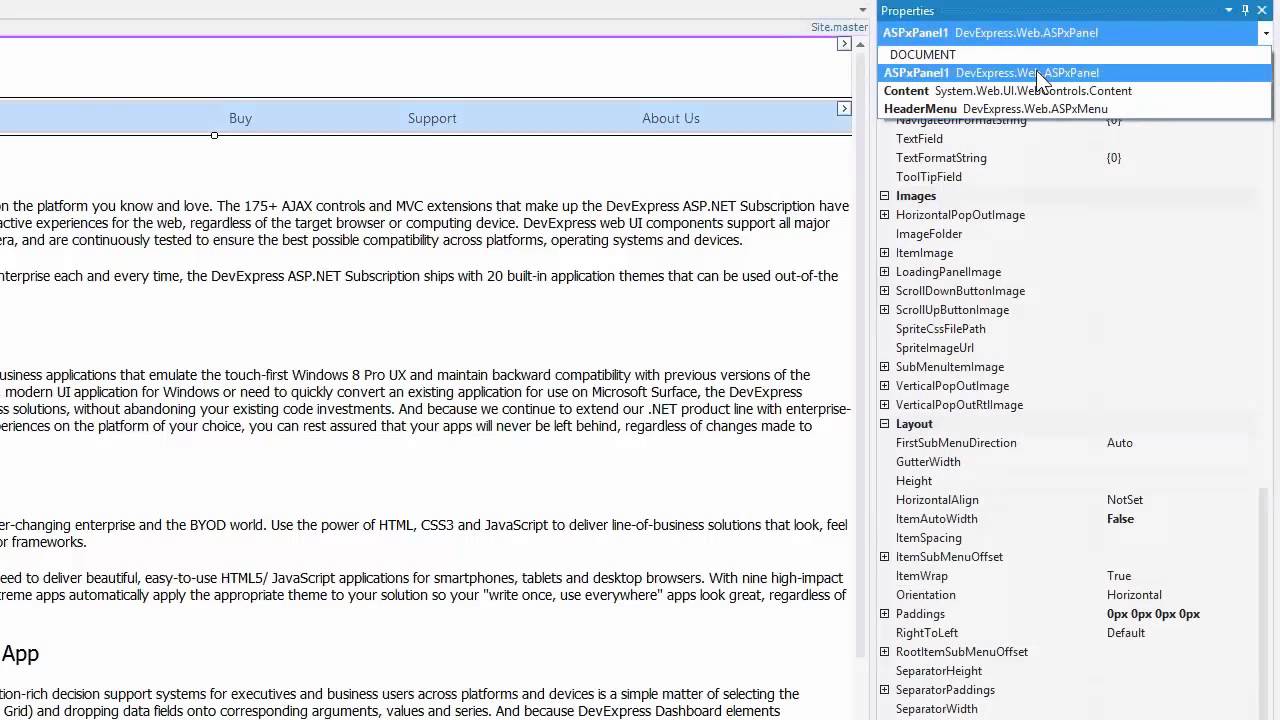
Task: Expand LoadingPanelImage property
Action: (x=884, y=272)
